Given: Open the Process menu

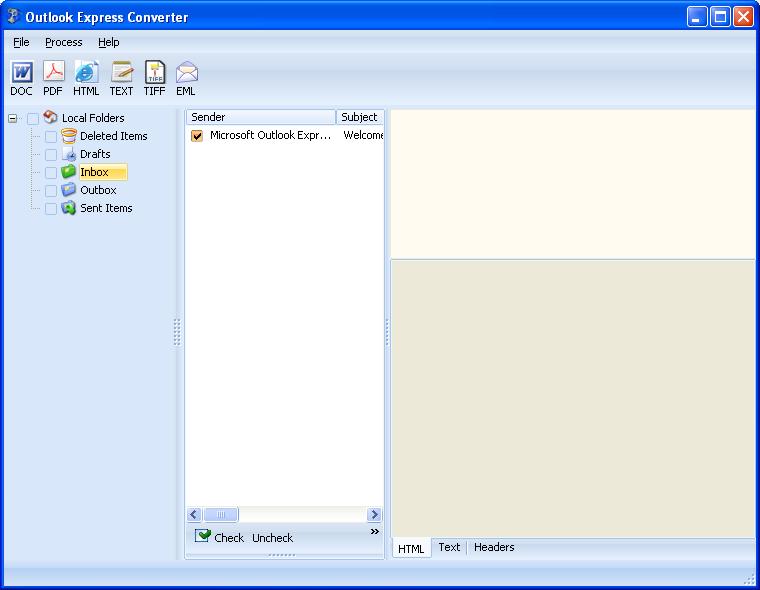Looking at the screenshot, I should pyautogui.click(x=63, y=42).
